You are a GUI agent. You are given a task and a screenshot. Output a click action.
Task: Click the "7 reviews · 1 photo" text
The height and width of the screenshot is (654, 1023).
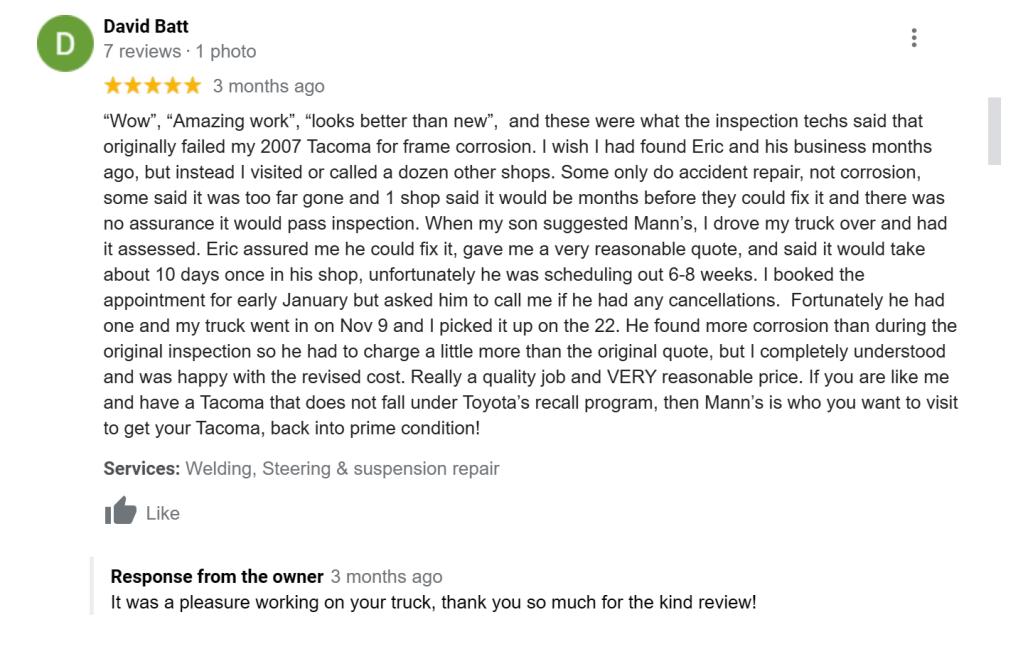(x=180, y=51)
